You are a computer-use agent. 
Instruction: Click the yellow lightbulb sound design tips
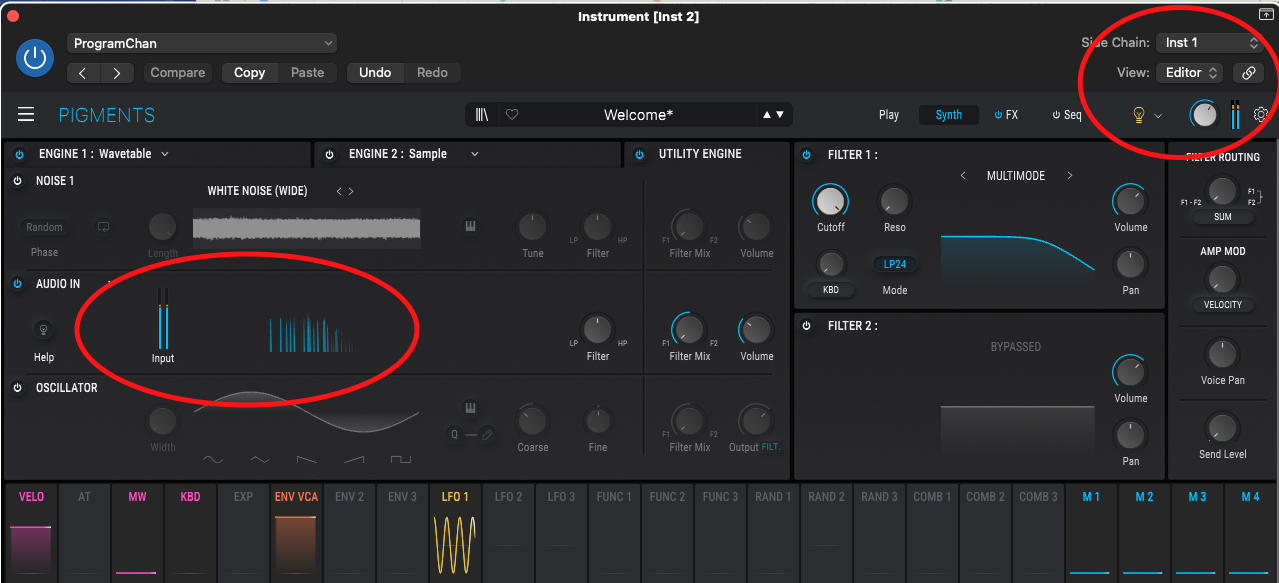1138,115
